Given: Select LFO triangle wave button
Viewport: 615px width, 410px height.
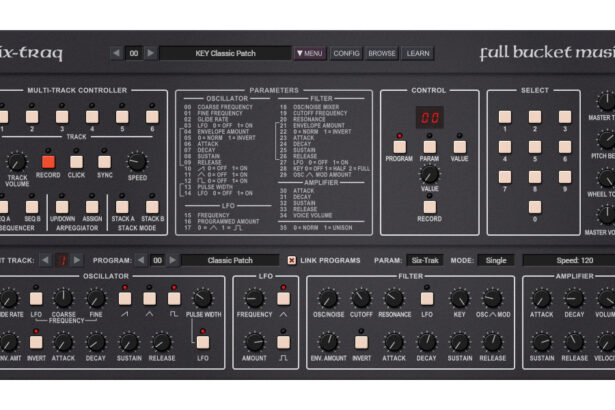Looking at the screenshot, I should coord(283,299).
